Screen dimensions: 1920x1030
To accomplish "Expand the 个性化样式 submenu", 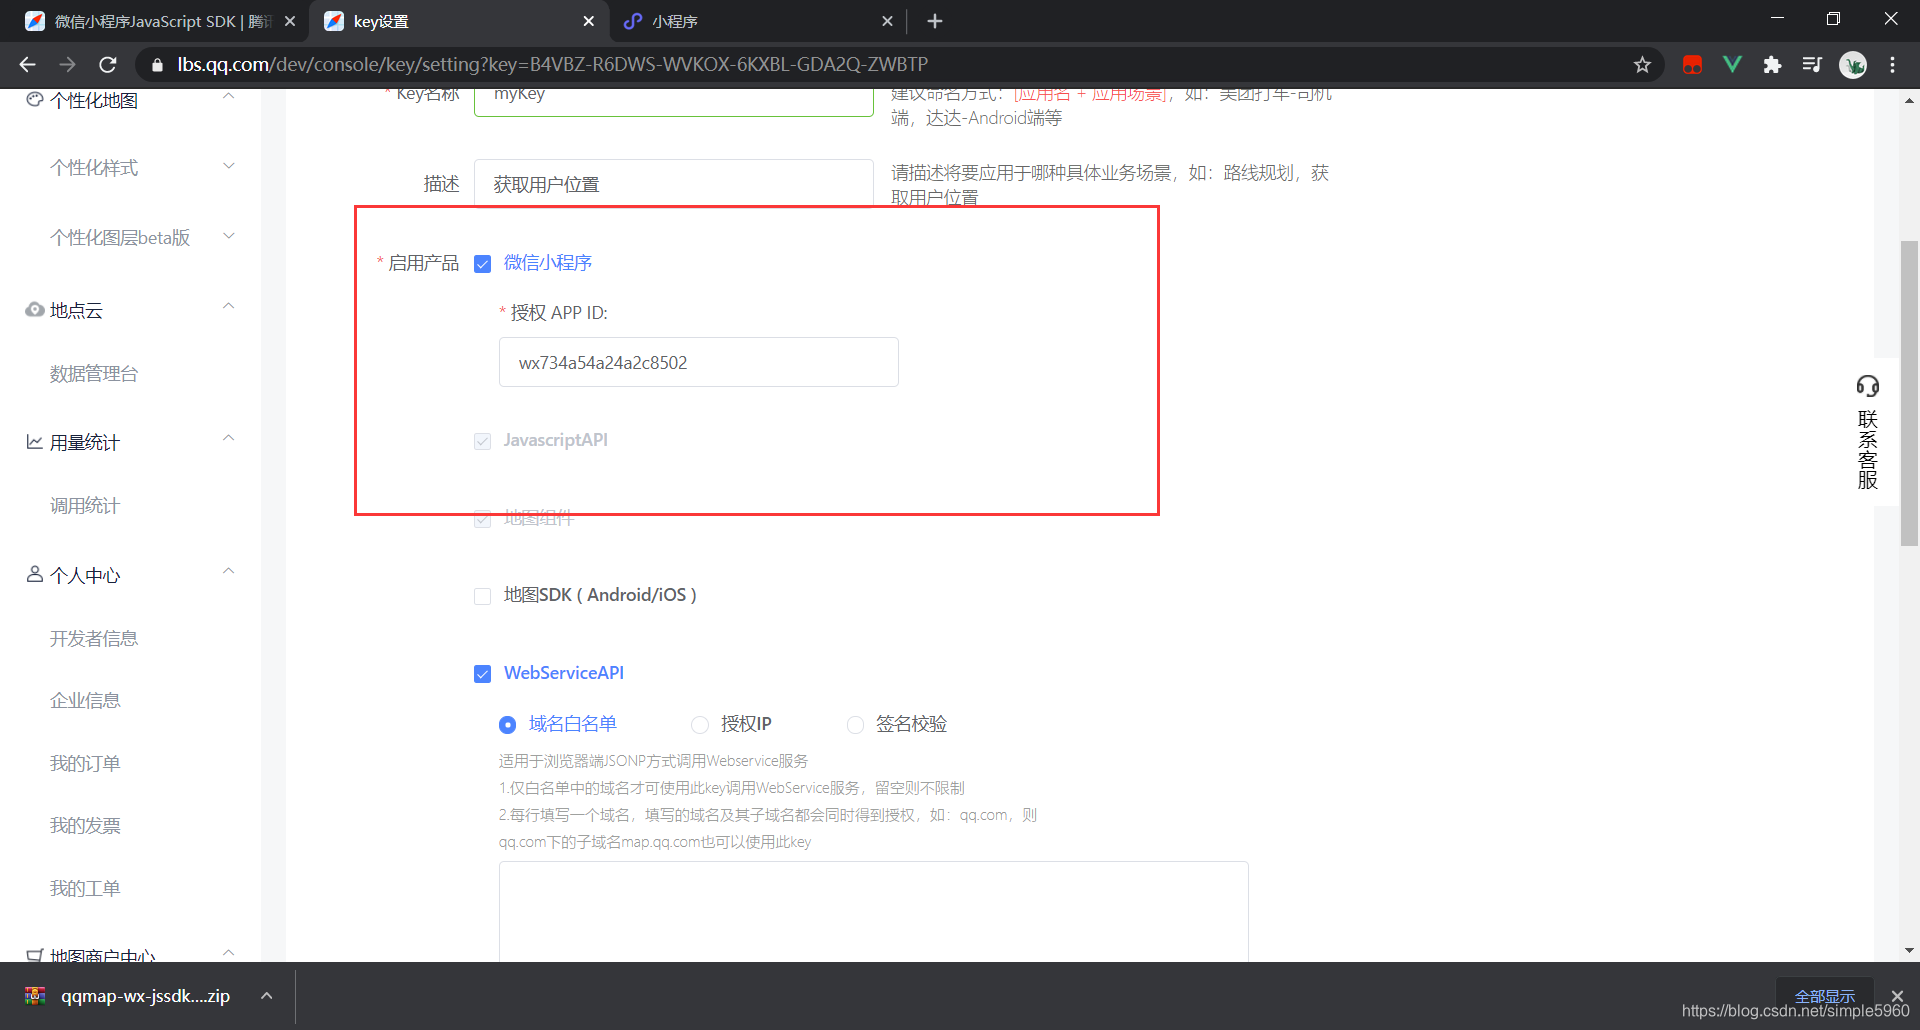I will [229, 166].
